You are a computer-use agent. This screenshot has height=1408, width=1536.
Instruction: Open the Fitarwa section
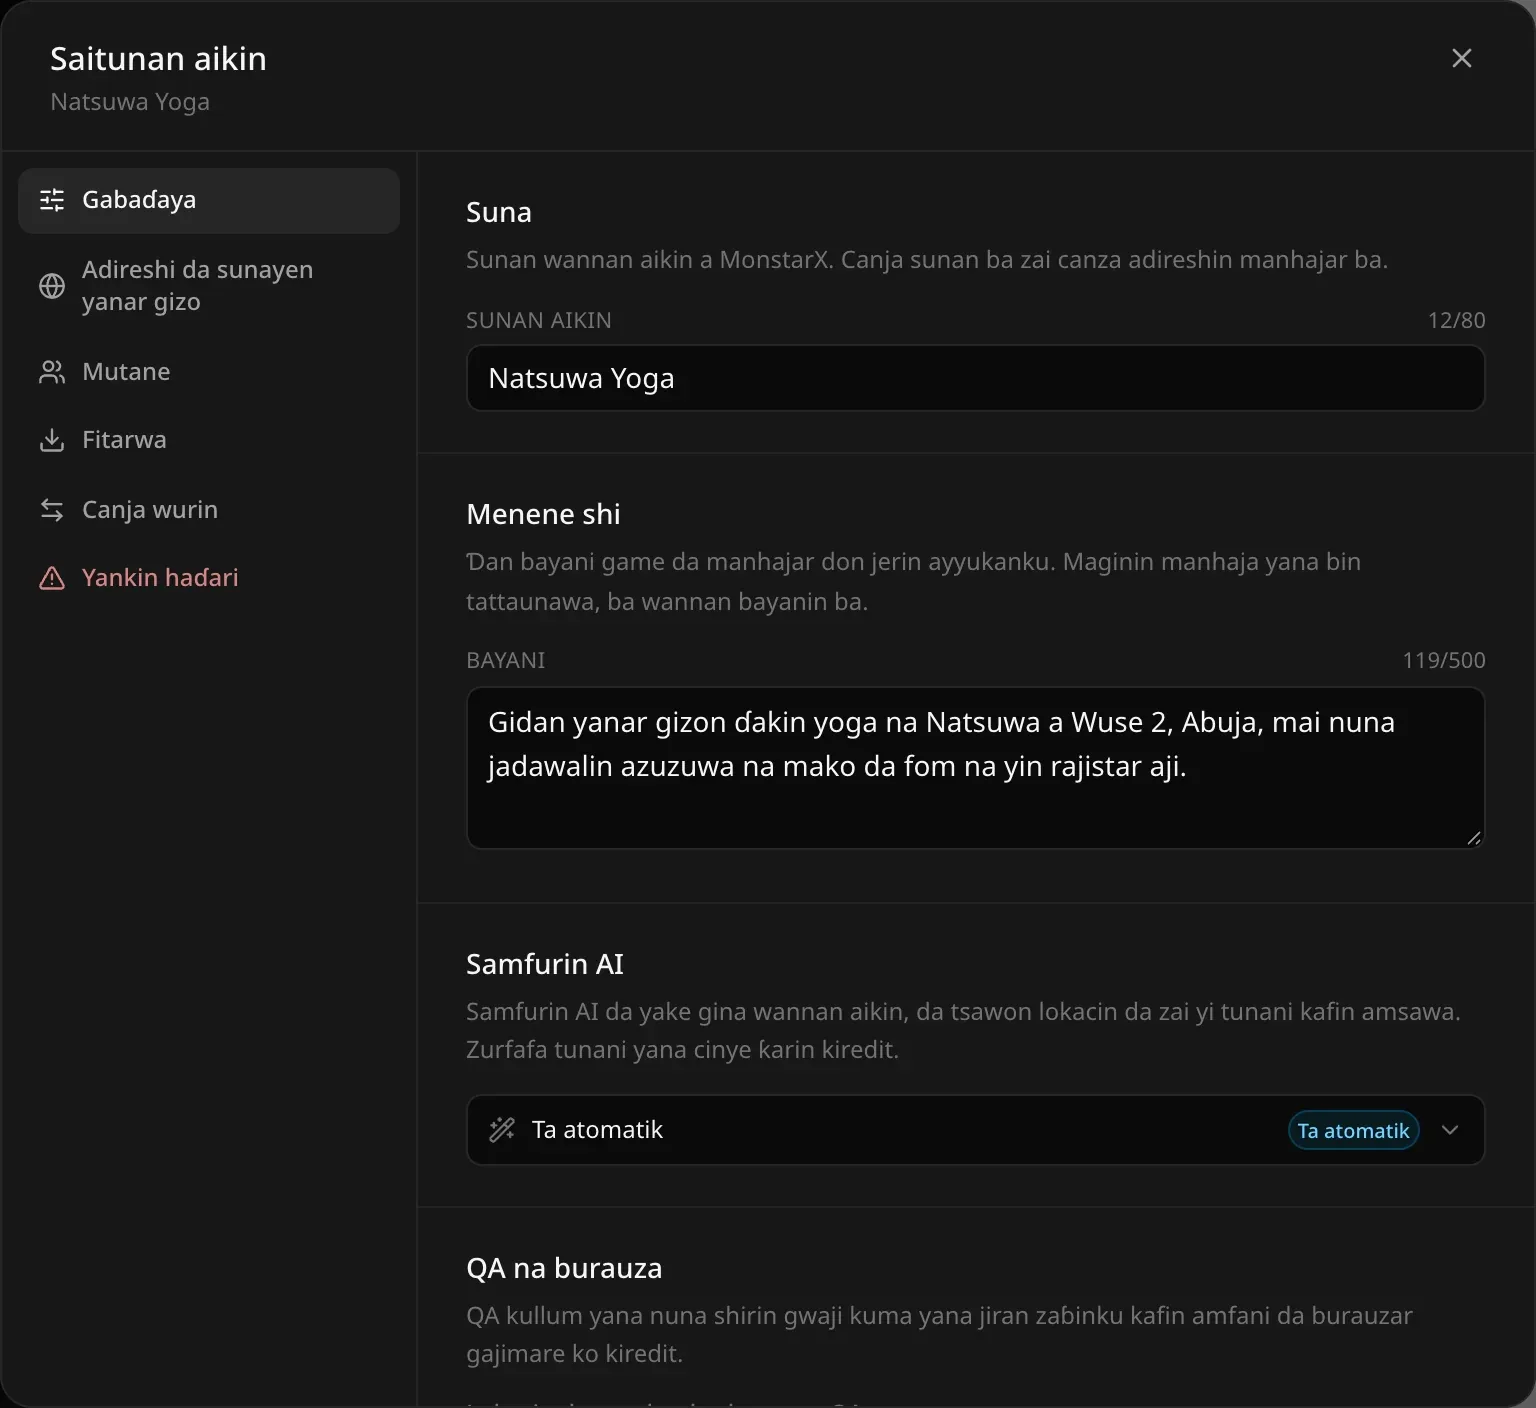pos(209,440)
